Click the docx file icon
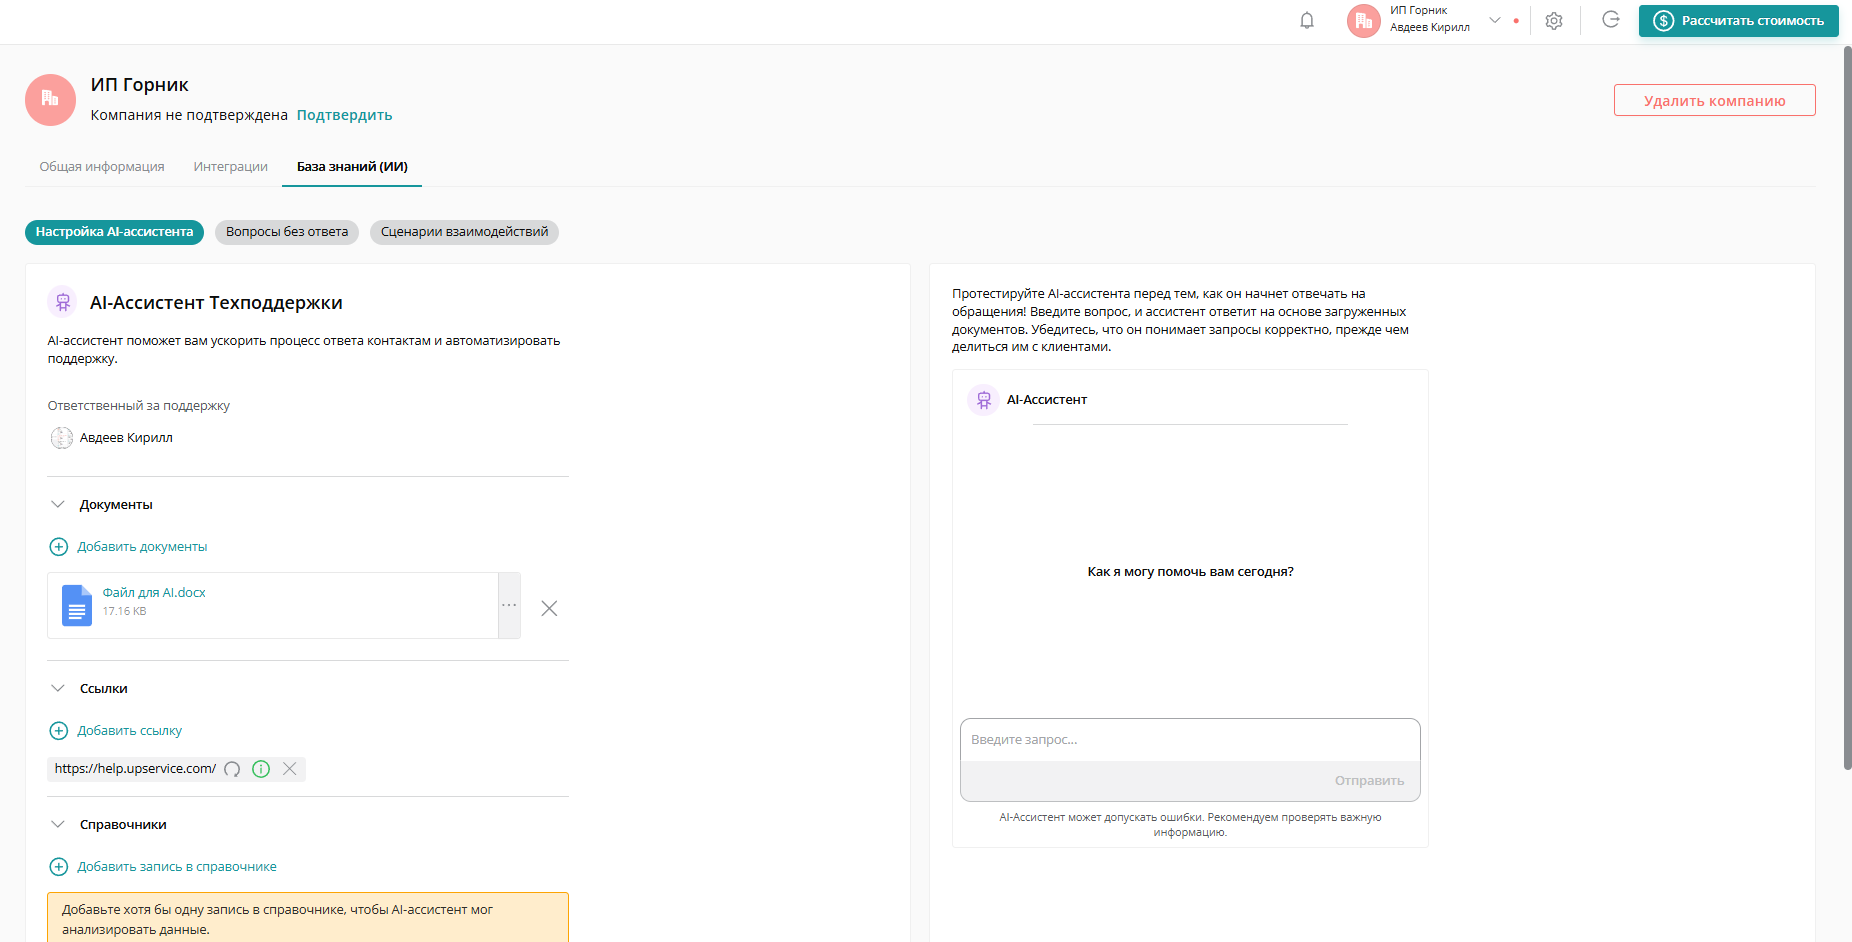Viewport: 1852px width, 942px height. [76, 606]
